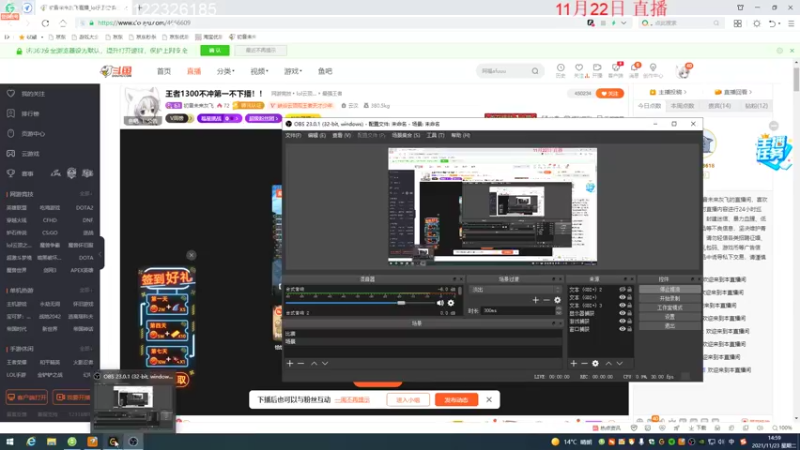Image resolution: width=800 pixels, height=450 pixels.
Task: Collapse the Douyu left sidebar handle
Action: click(101, 253)
